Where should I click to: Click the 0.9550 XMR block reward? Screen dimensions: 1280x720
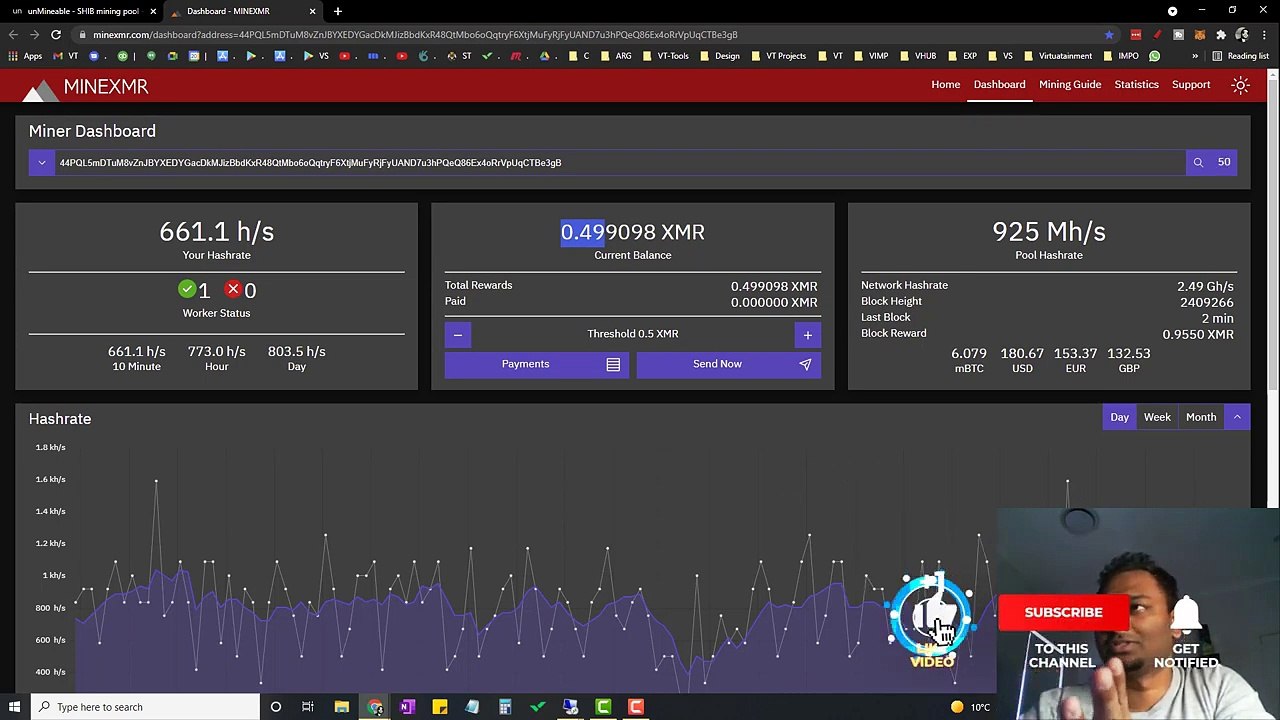pos(1198,334)
